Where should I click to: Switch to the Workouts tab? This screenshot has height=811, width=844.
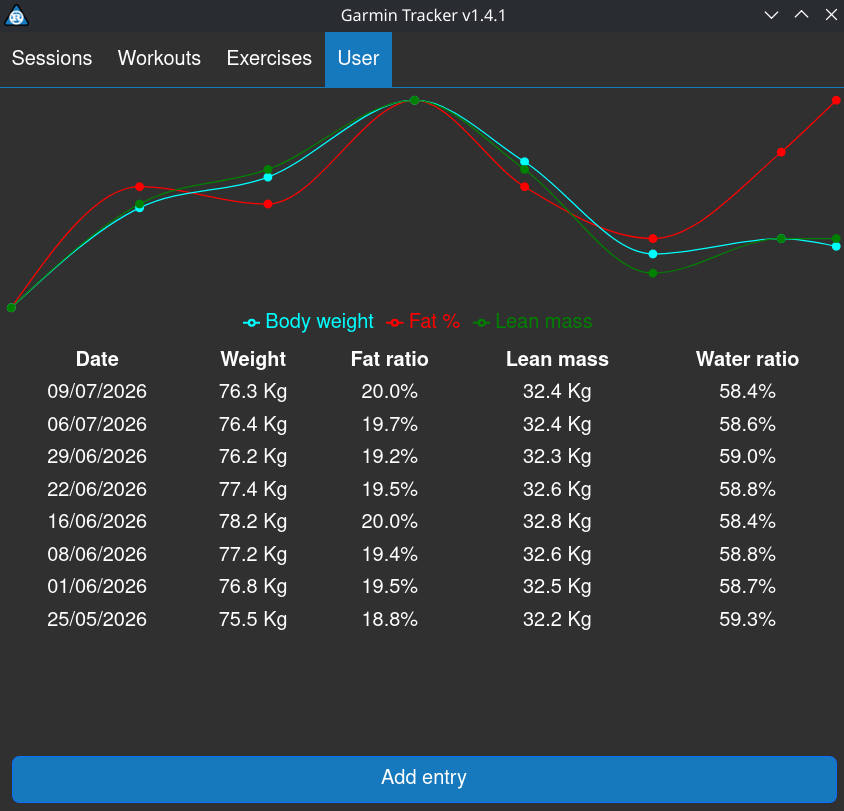click(x=159, y=59)
